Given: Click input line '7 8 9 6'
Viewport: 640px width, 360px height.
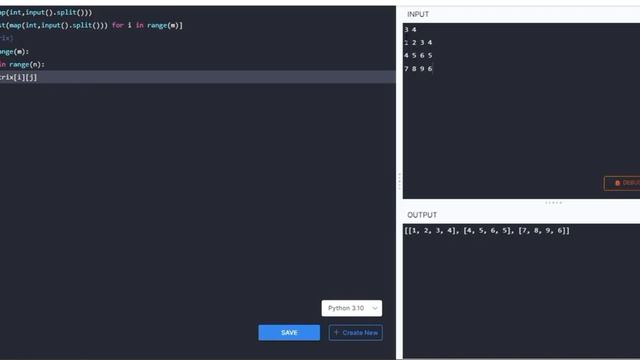Looking at the screenshot, I should coord(418,69).
